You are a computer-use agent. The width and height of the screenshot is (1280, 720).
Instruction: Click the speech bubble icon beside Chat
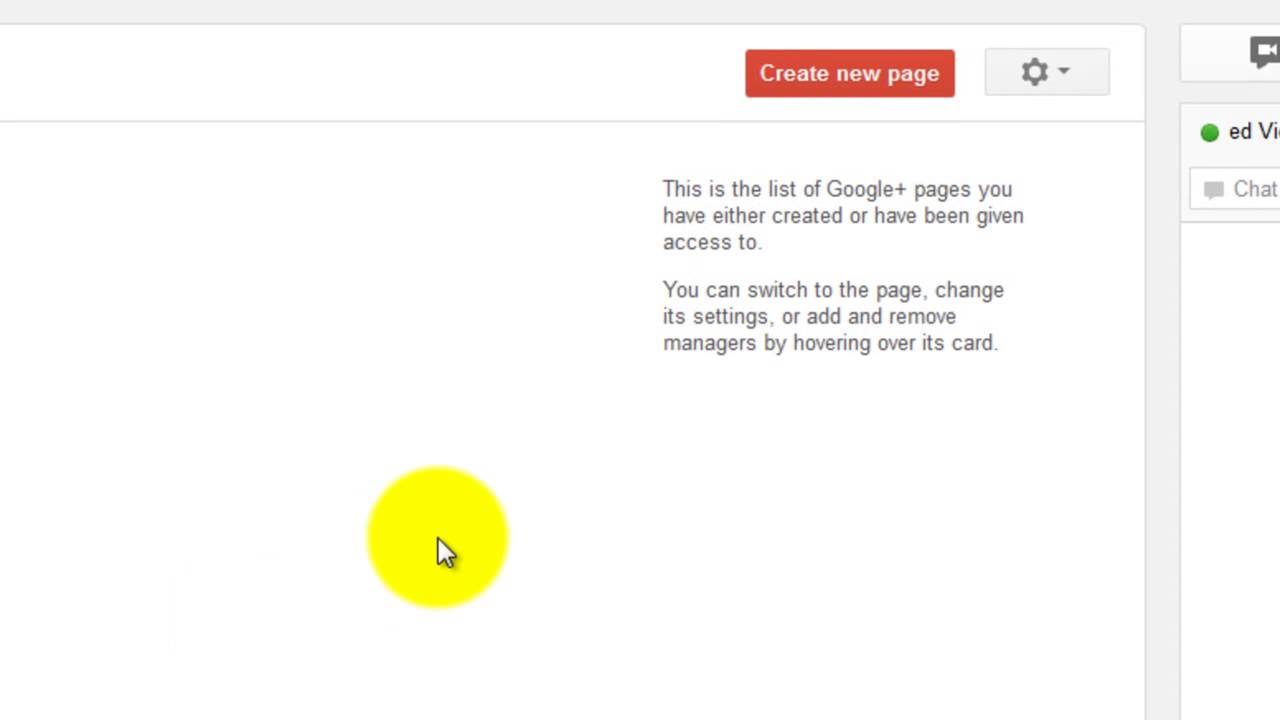(x=1214, y=190)
